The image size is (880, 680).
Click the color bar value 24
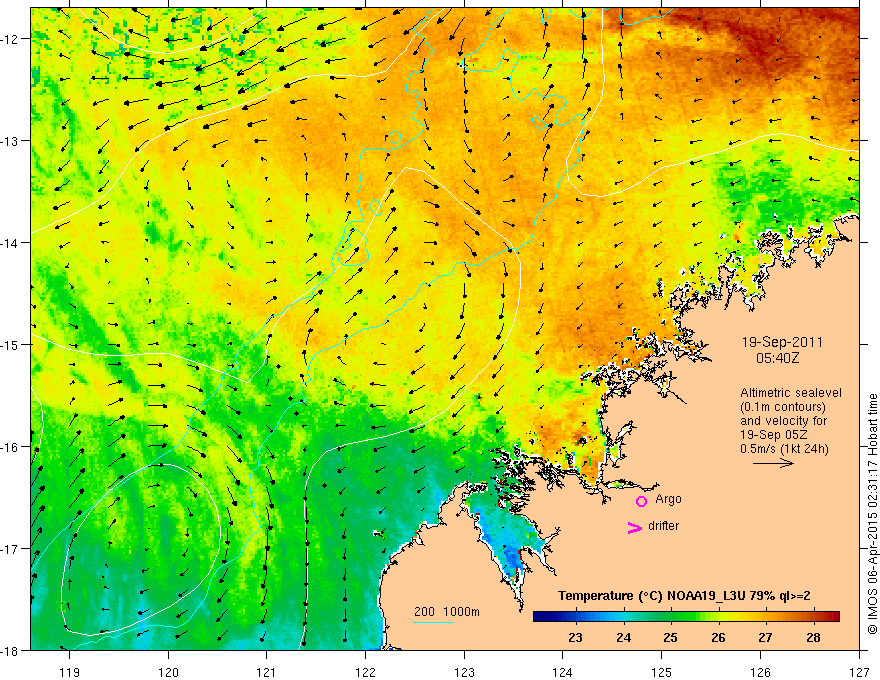[x=623, y=637]
